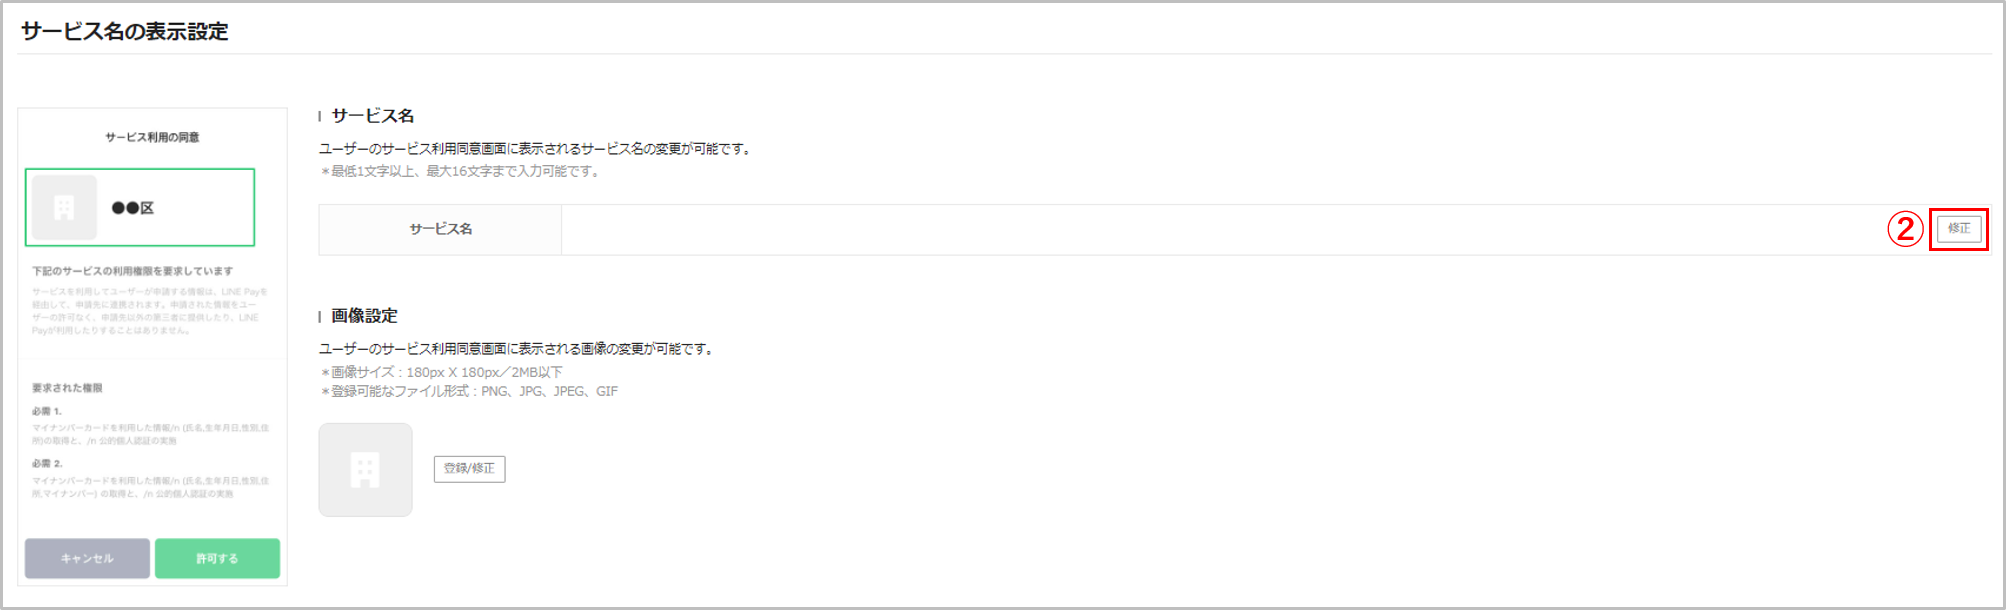Viewport: 2016px width, 610px height.
Task: Click the empty service name value field
Action: pos(1200,230)
